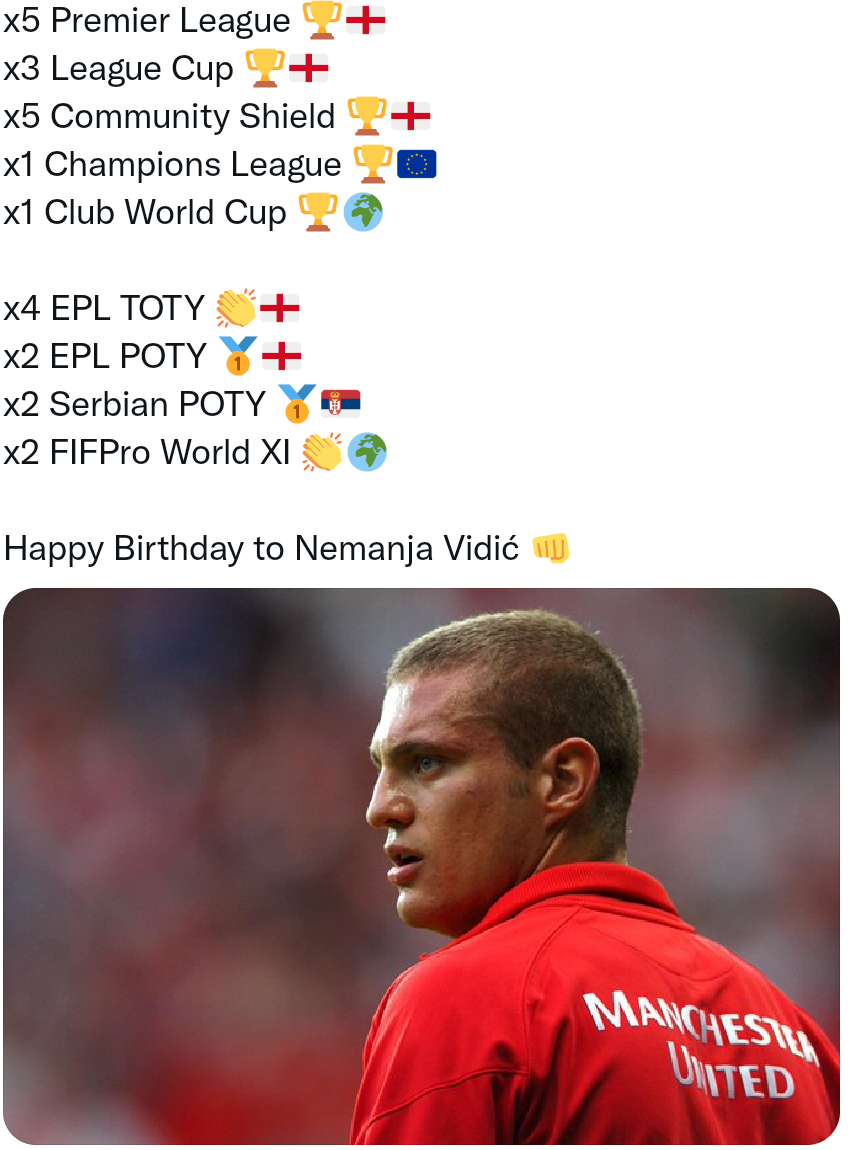Image resolution: width=856 pixels, height=1150 pixels.
Task: Click the trophy emoji after Community Shield
Action: point(367,116)
